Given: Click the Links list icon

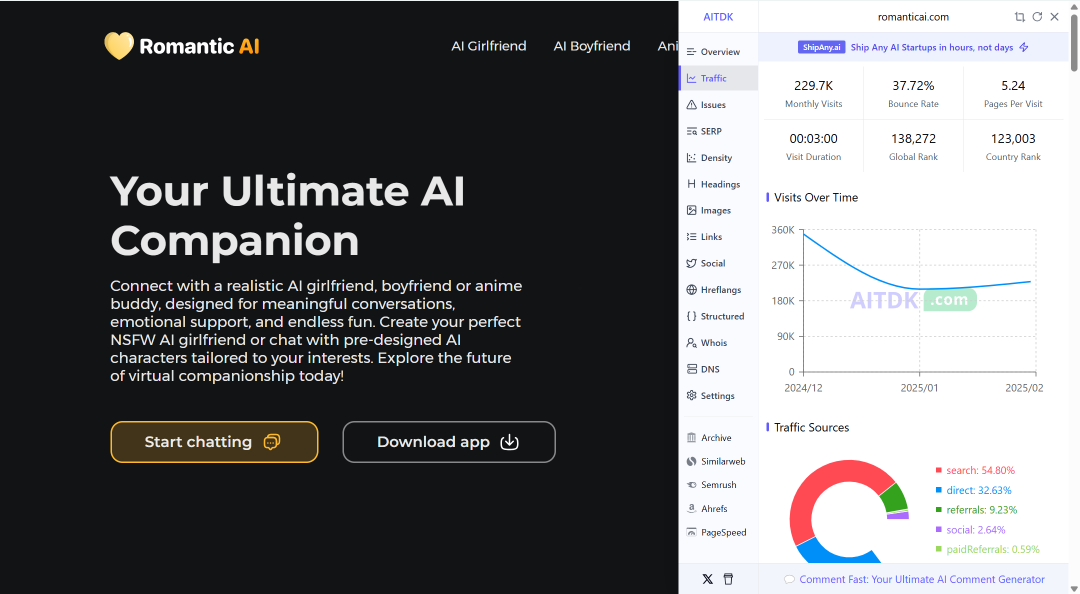Looking at the screenshot, I should 692,236.
